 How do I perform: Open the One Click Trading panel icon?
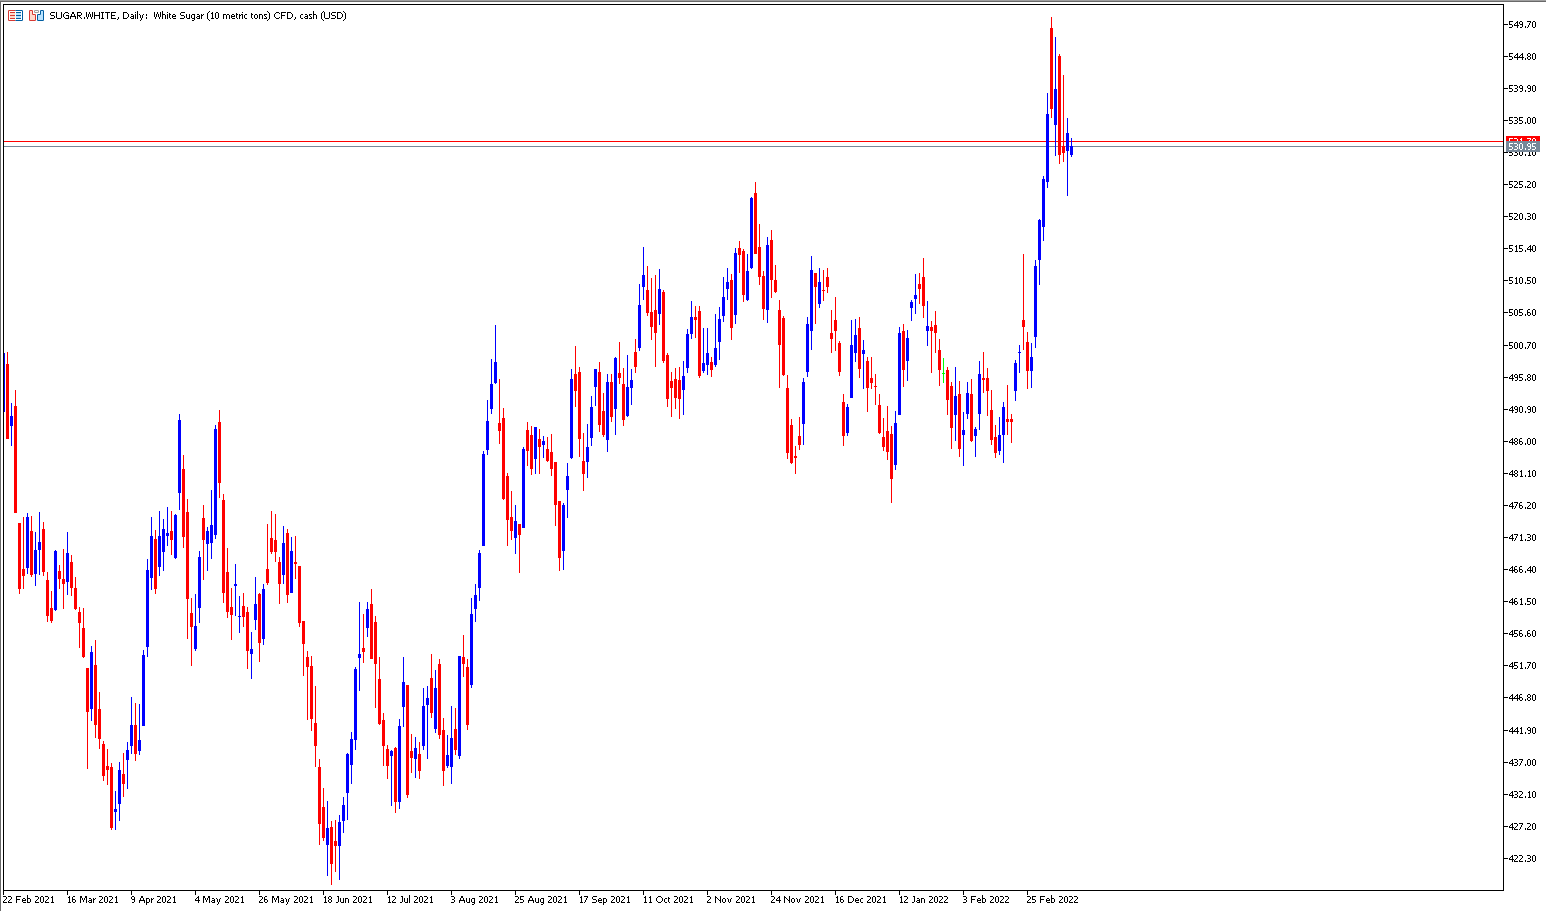(x=36, y=16)
